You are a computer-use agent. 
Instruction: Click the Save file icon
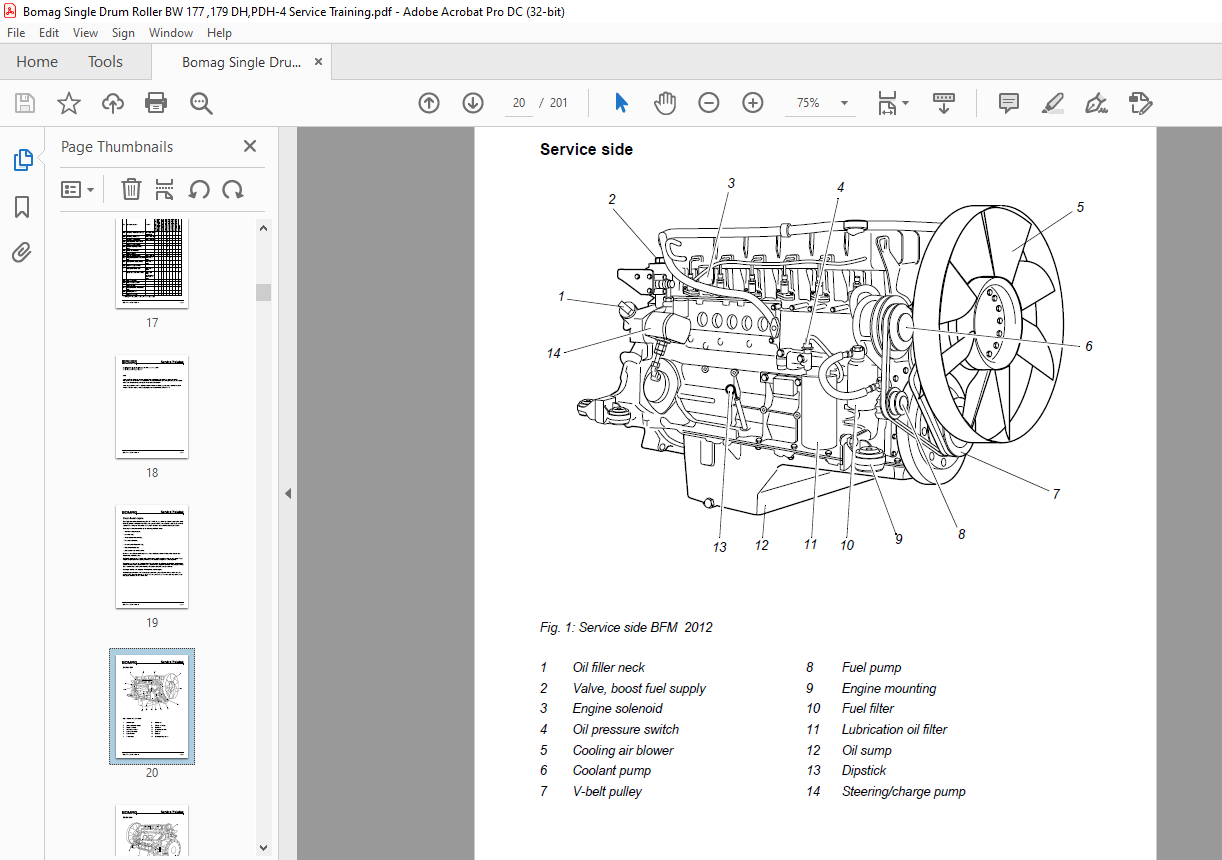click(x=25, y=103)
